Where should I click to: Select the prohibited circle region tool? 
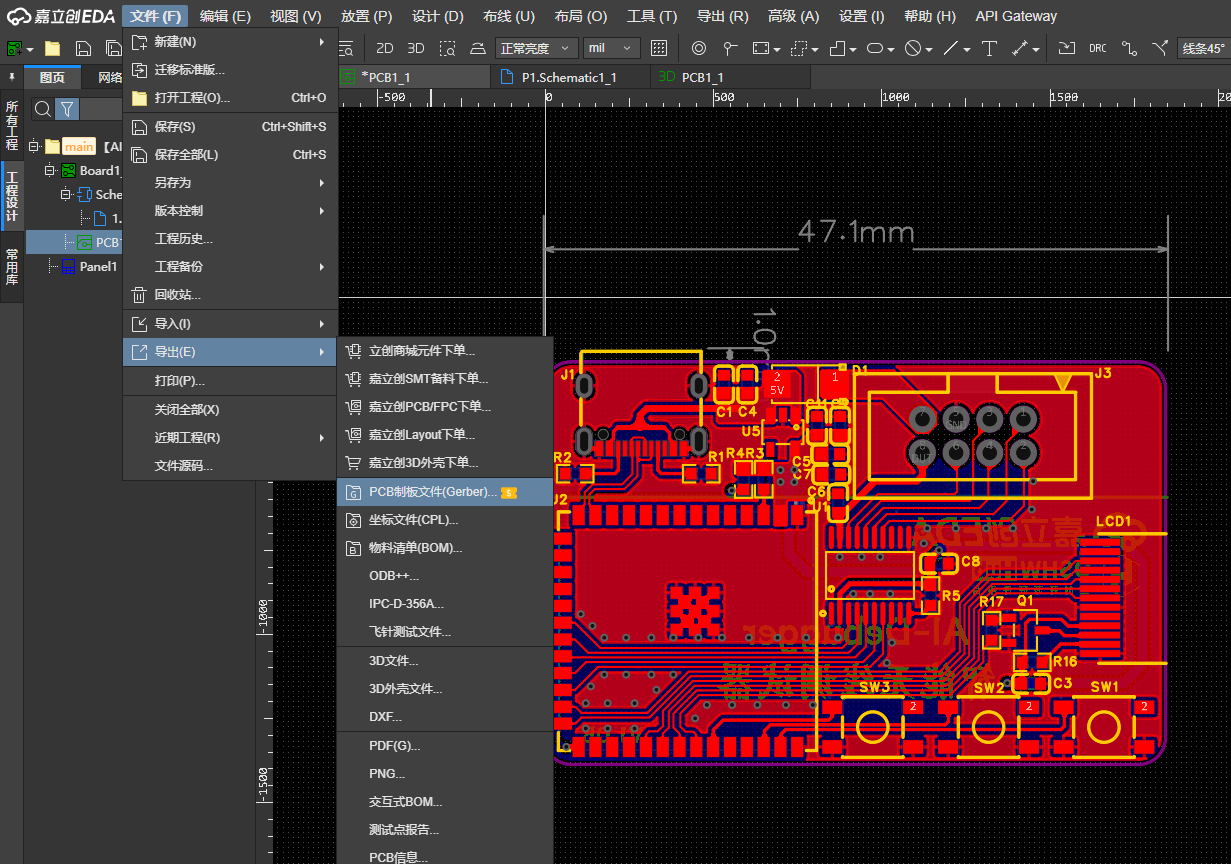click(912, 48)
